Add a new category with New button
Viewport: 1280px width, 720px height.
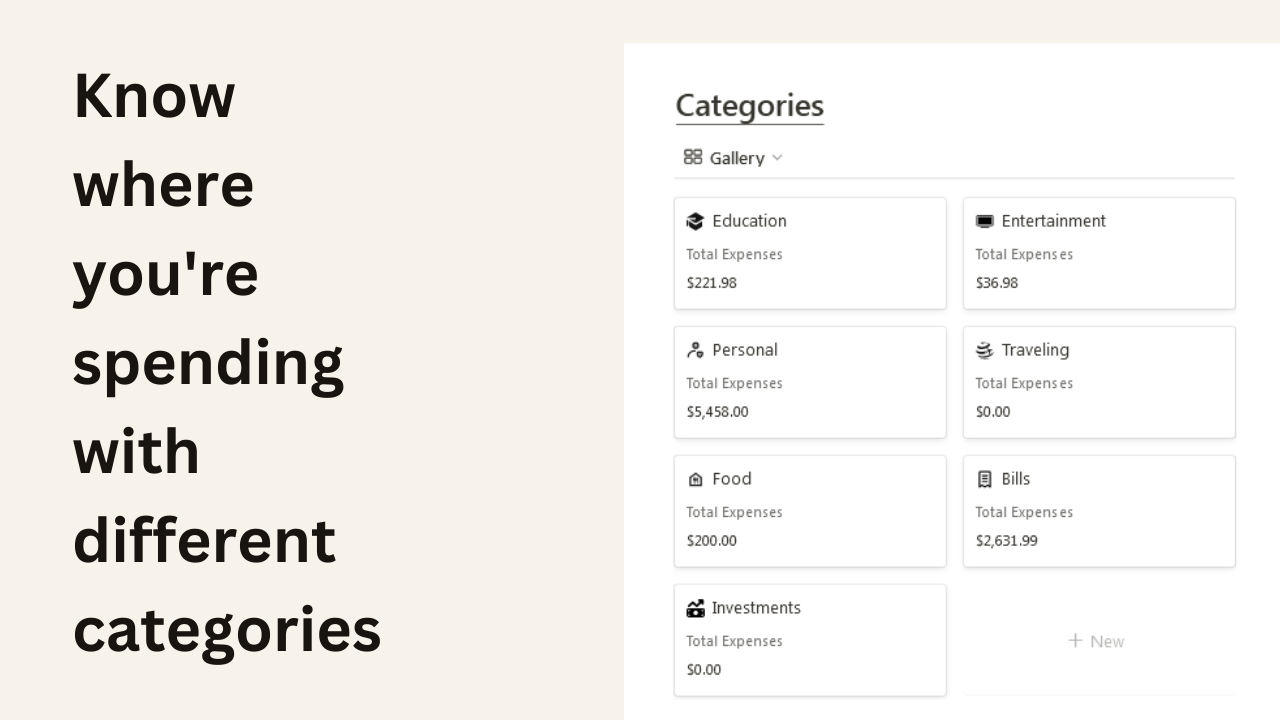coord(1097,641)
